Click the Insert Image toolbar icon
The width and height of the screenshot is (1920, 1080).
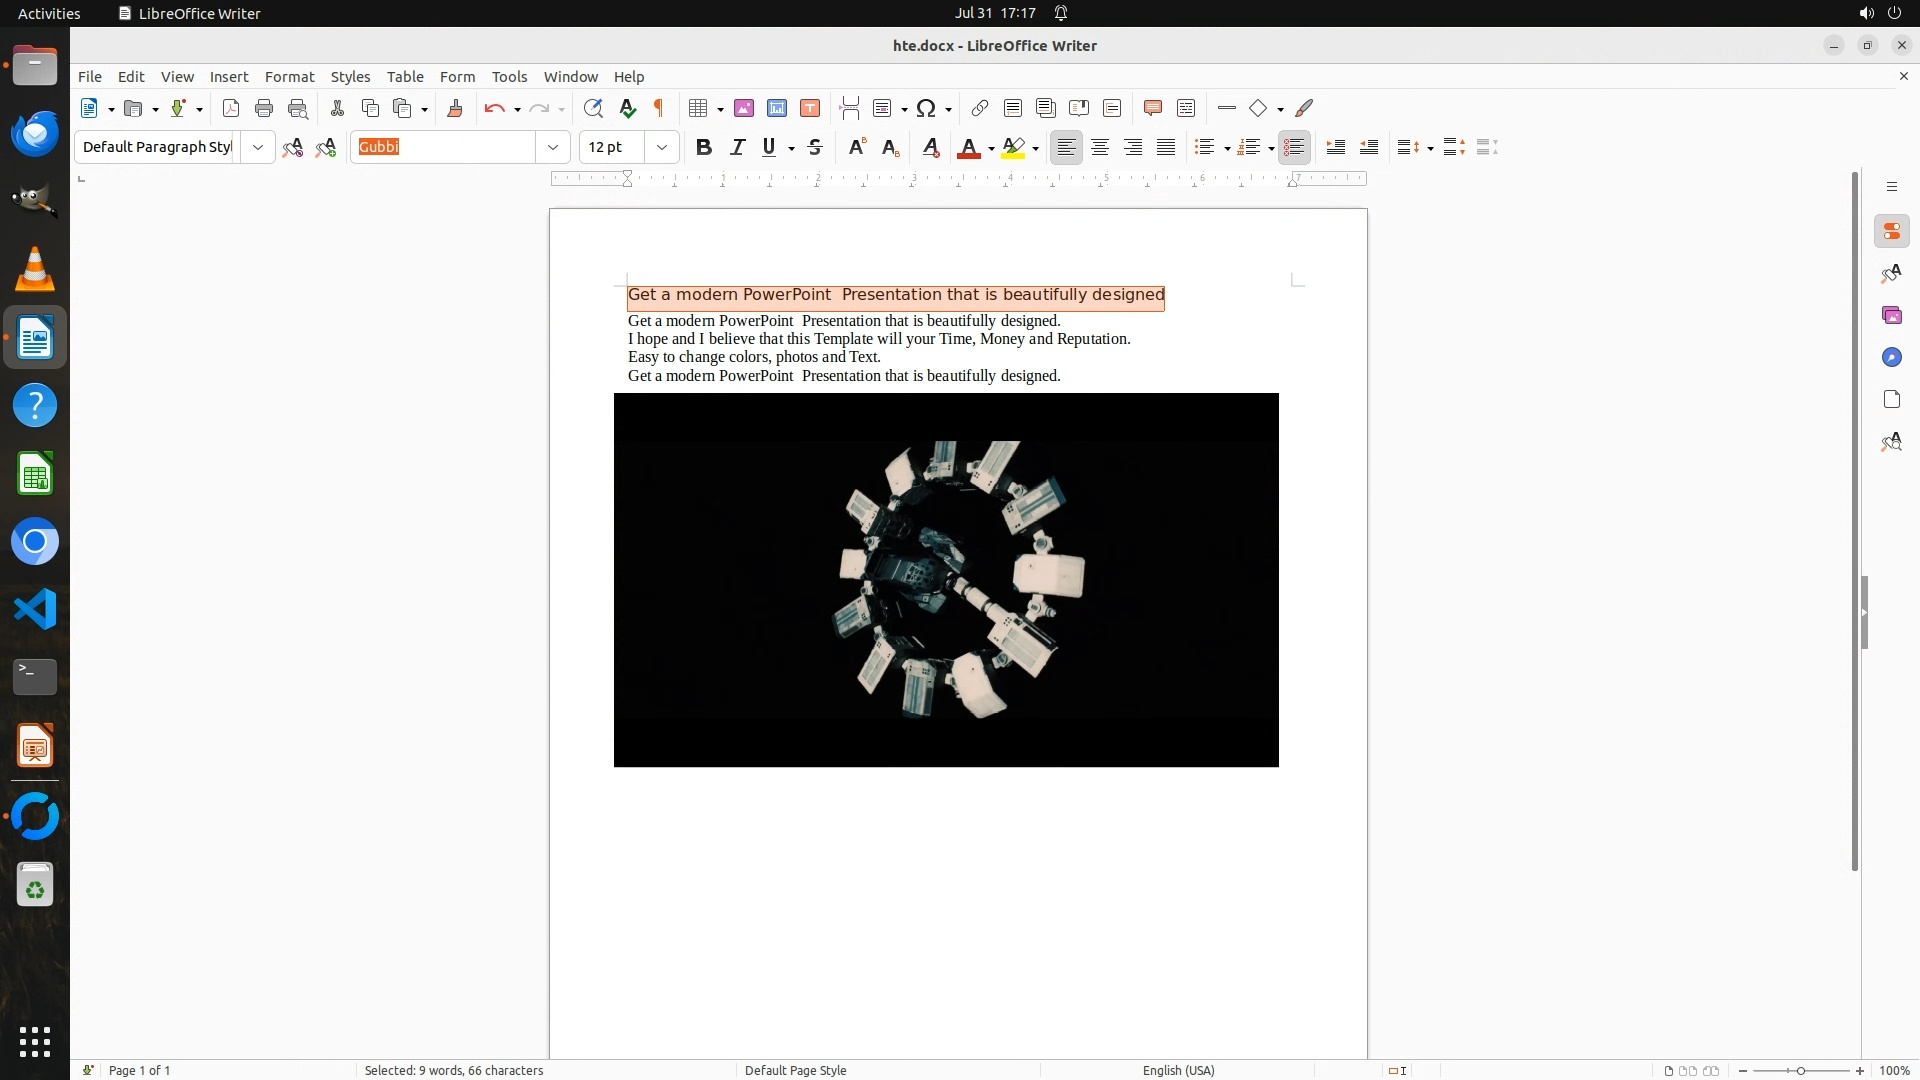point(743,108)
